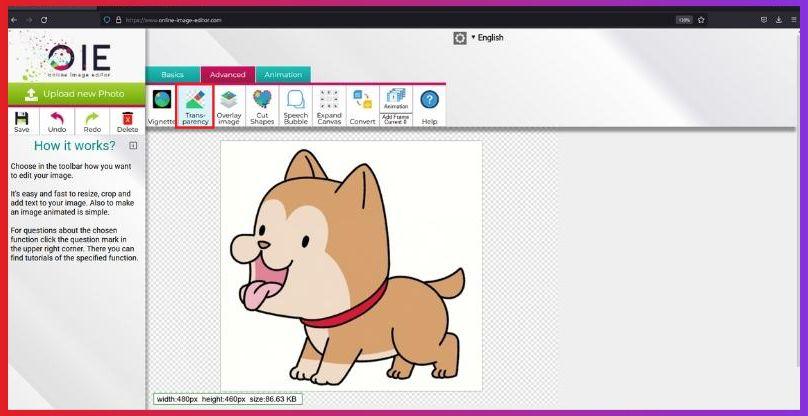Save the image with Save icon
Image resolution: width=808 pixels, height=416 pixels.
[x=21, y=122]
